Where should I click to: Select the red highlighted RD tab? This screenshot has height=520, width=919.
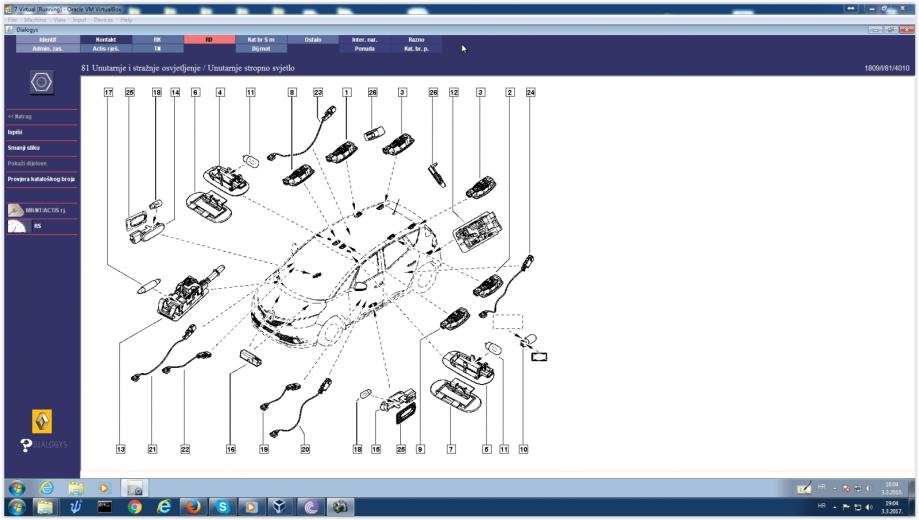coord(209,39)
